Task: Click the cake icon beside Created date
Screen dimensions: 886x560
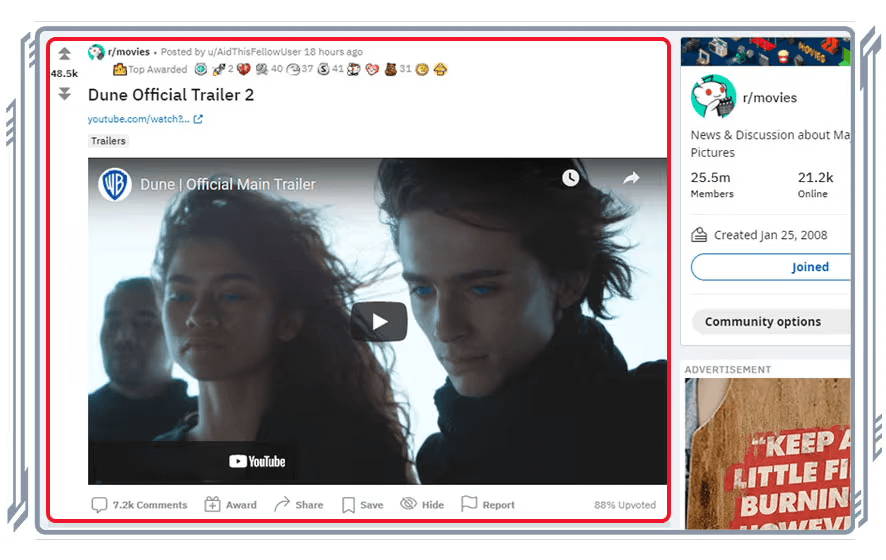Action: pyautogui.click(x=699, y=235)
